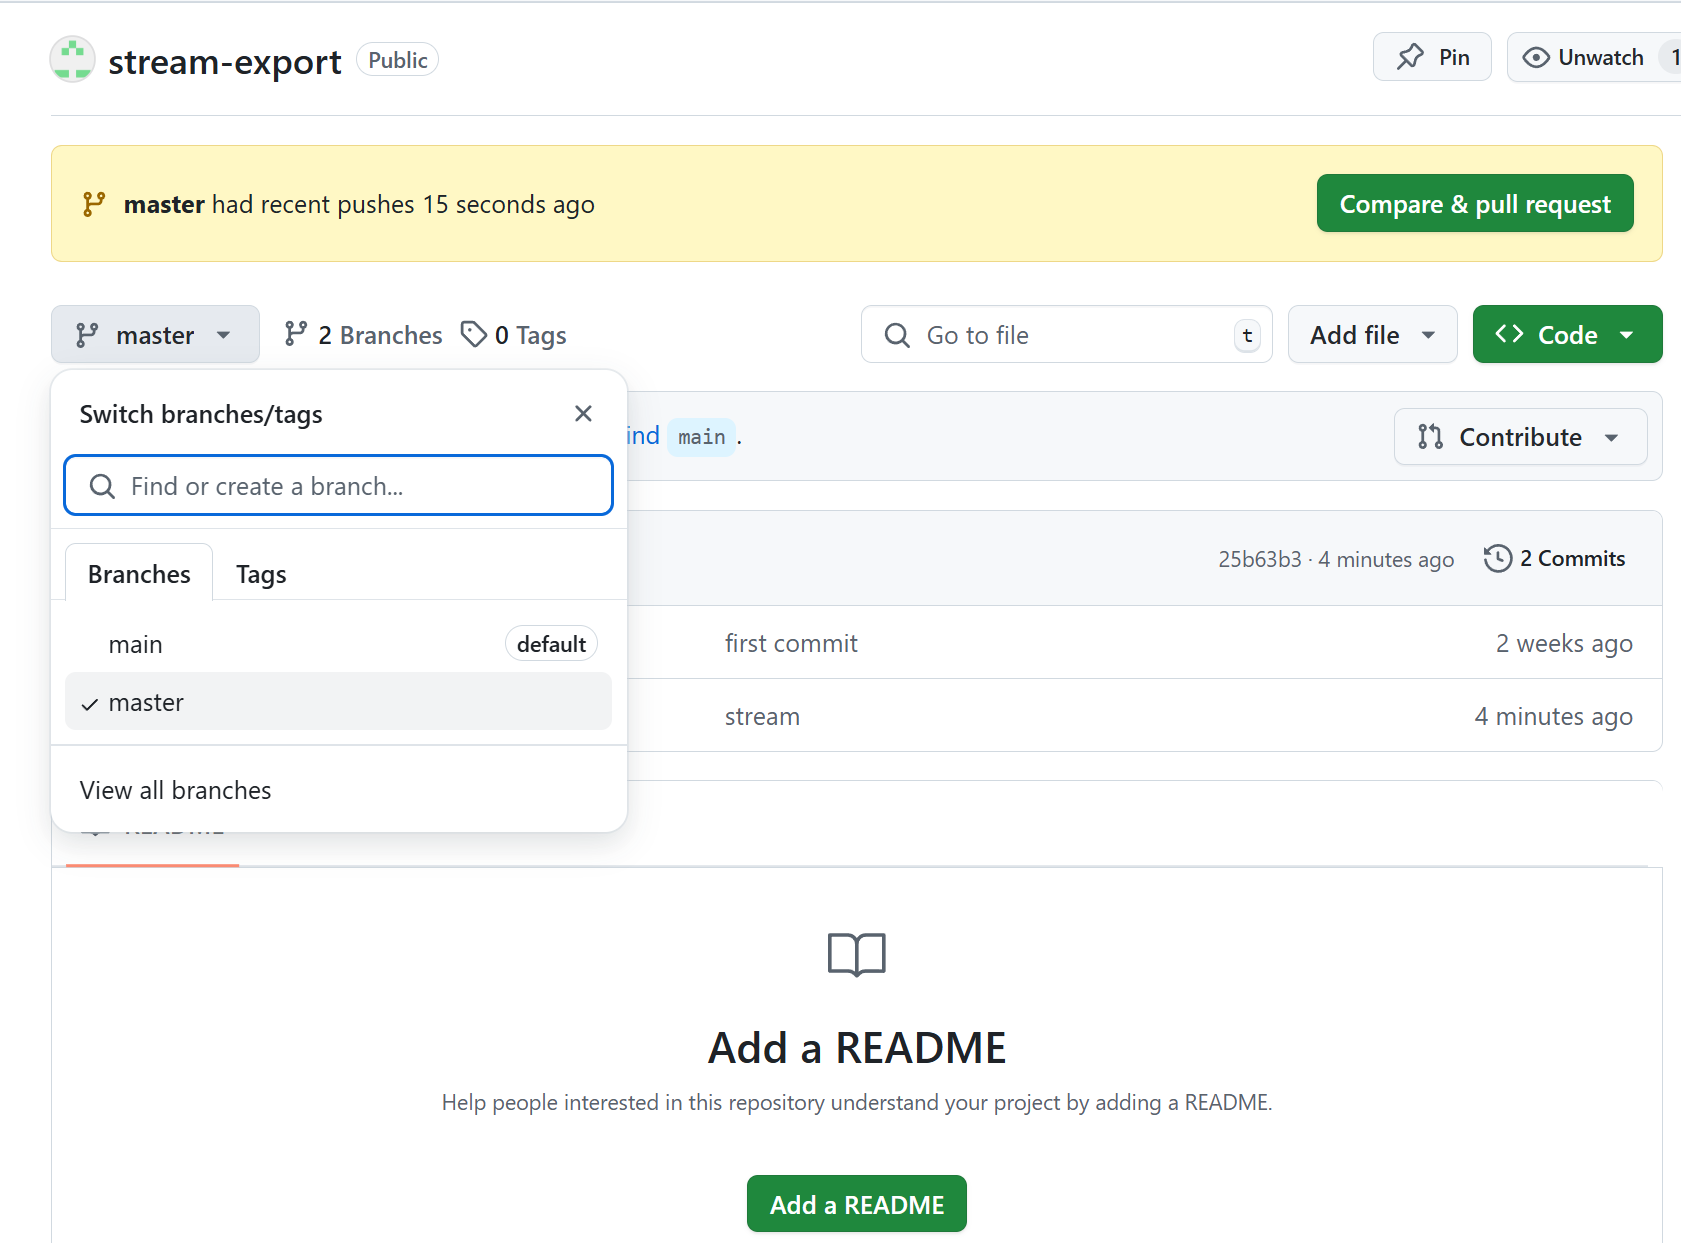Click the branch icon in yellow push banner

[94, 204]
